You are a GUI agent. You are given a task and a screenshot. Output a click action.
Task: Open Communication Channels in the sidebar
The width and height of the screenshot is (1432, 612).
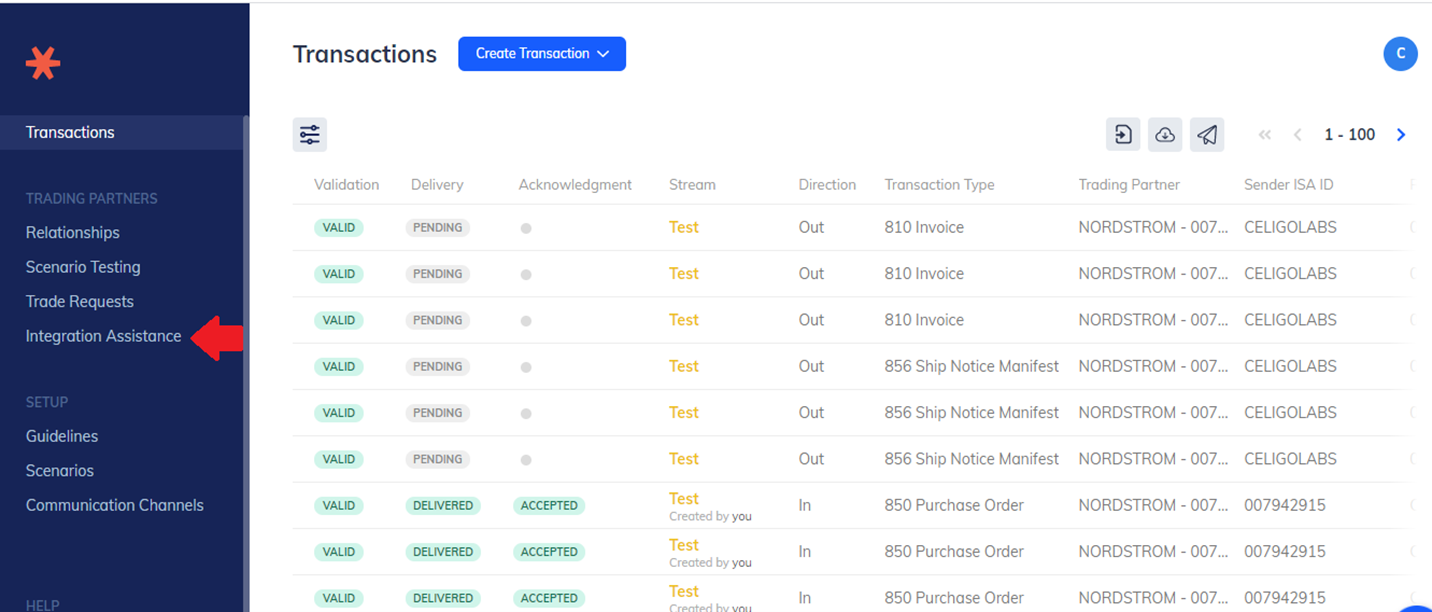[115, 505]
